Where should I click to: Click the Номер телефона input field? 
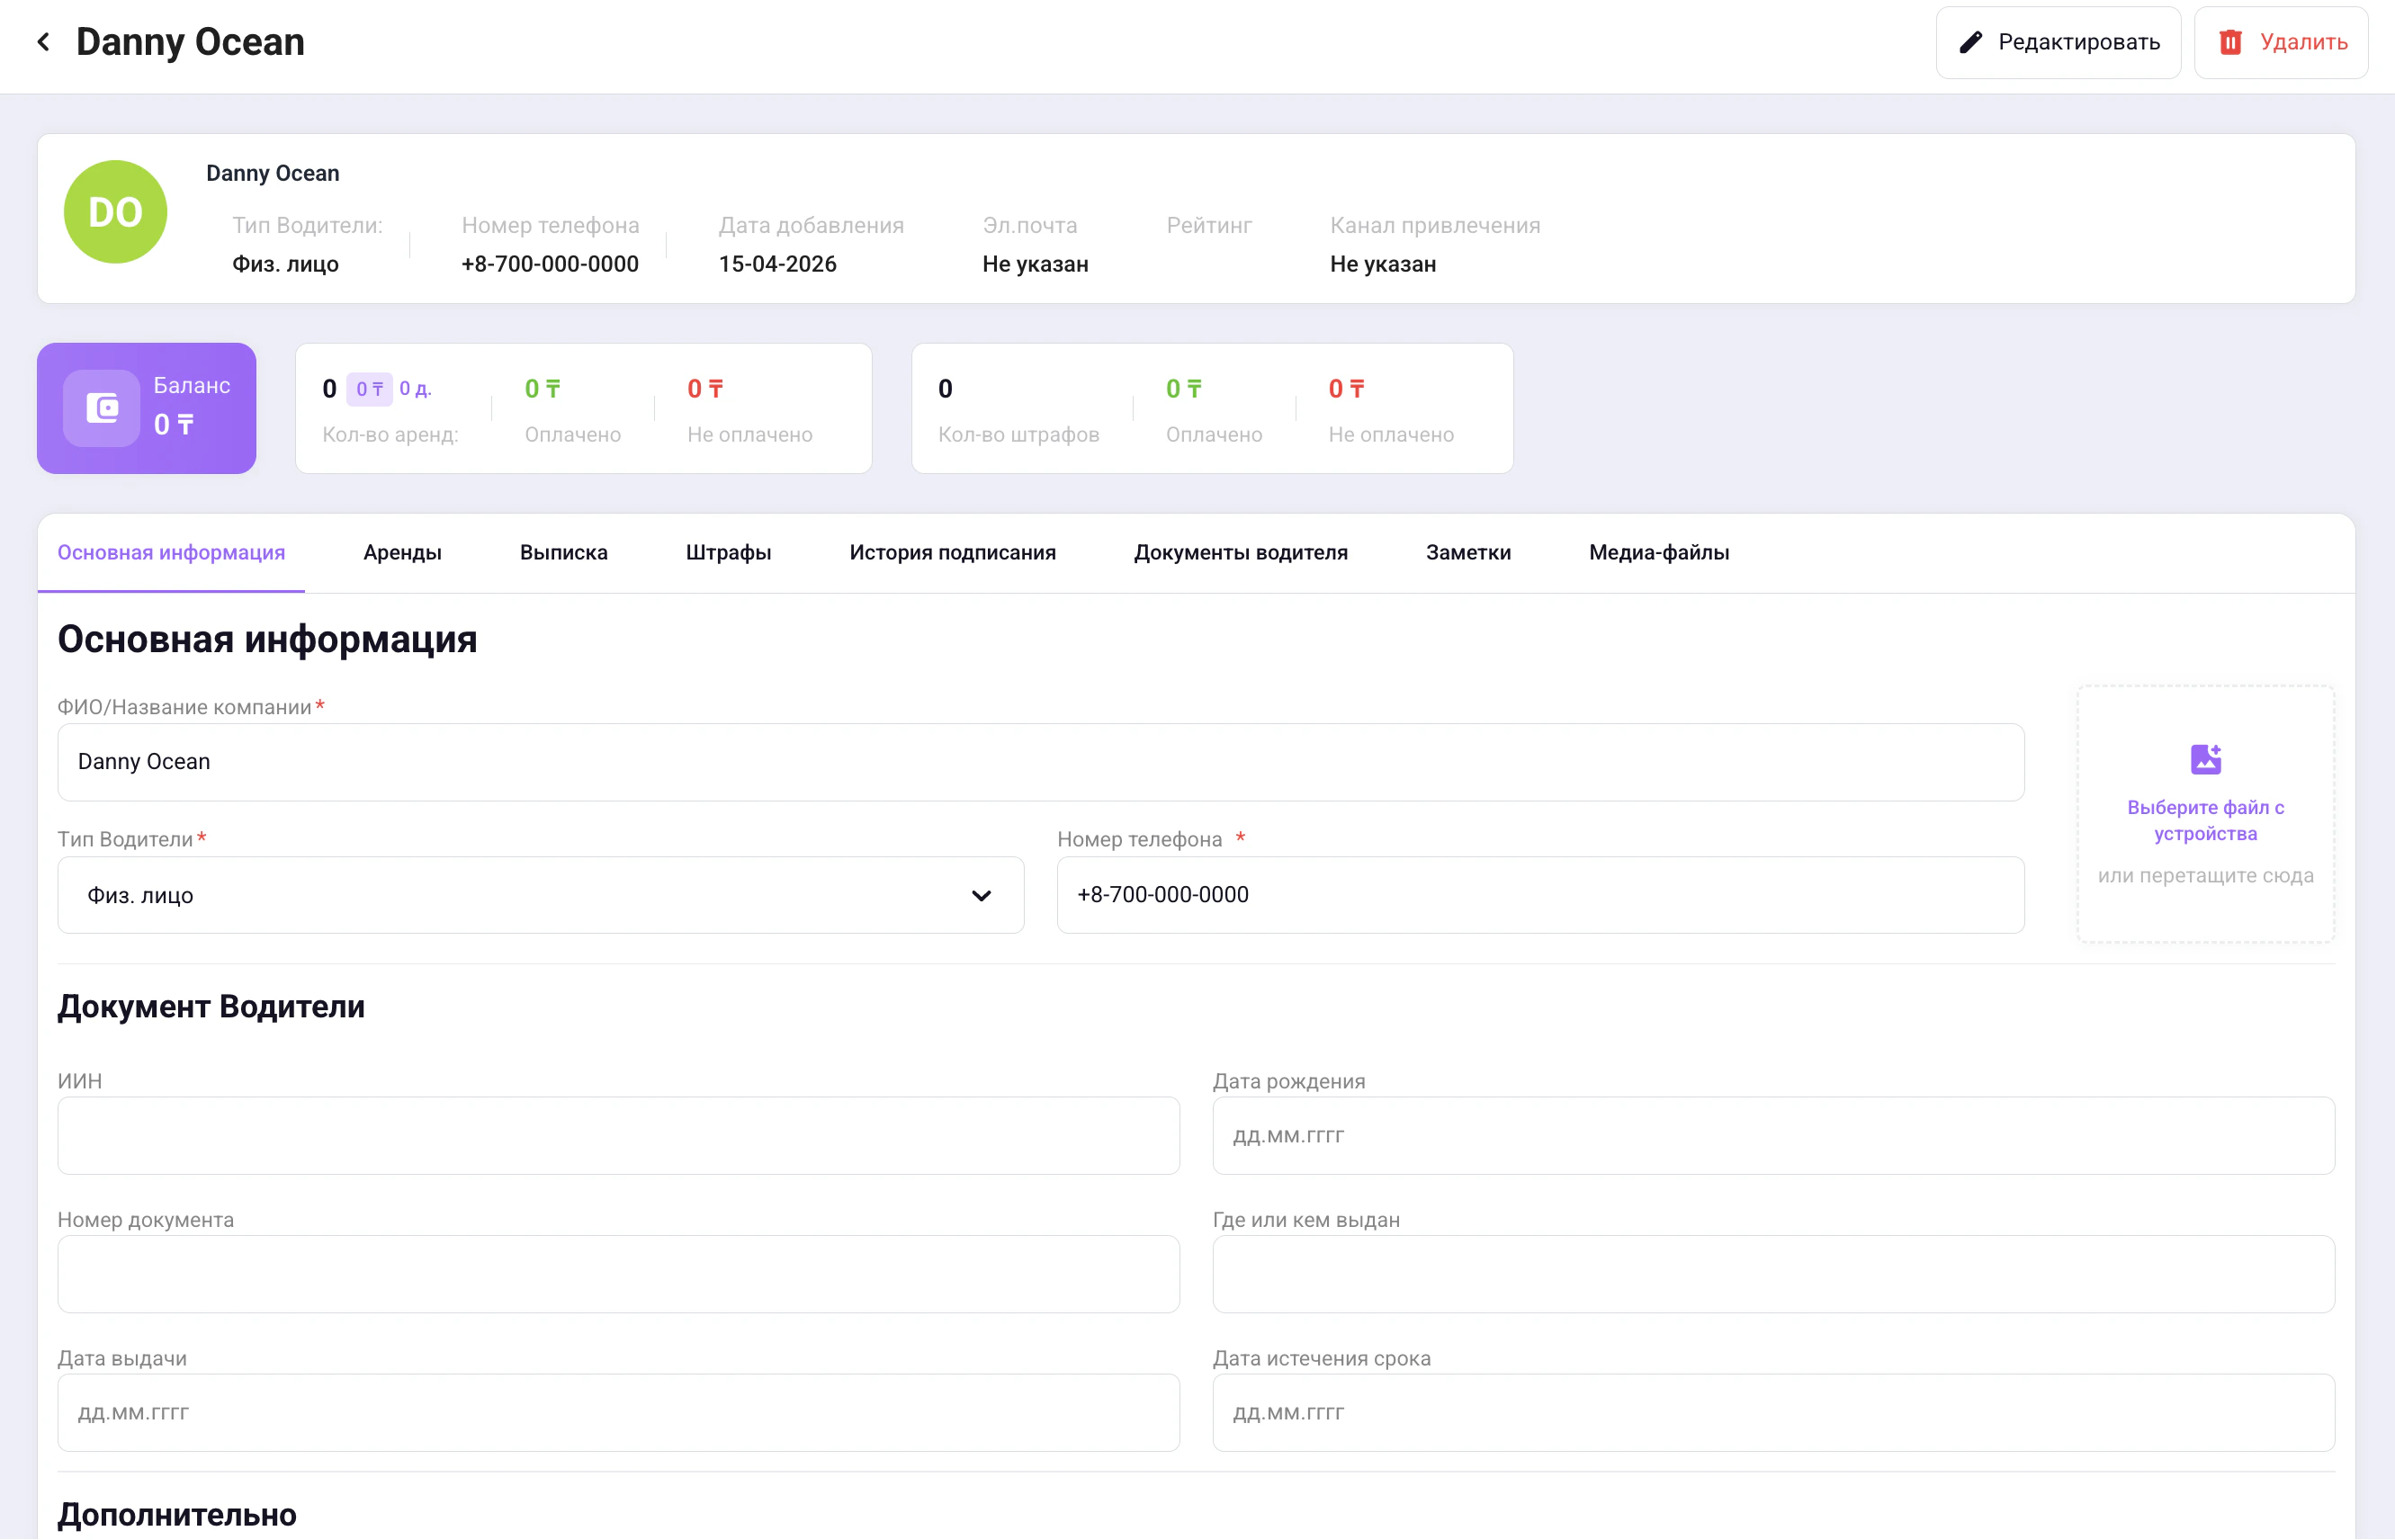pyautogui.click(x=1540, y=895)
